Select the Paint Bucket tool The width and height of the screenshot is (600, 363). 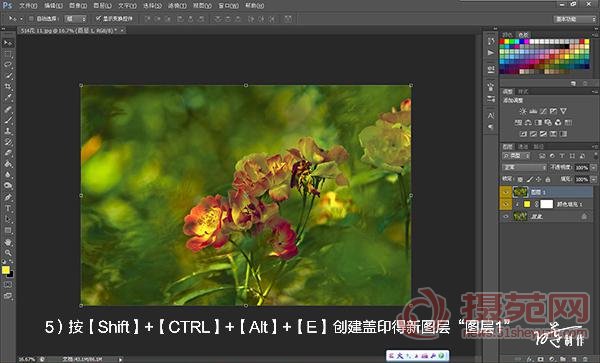tap(8, 164)
